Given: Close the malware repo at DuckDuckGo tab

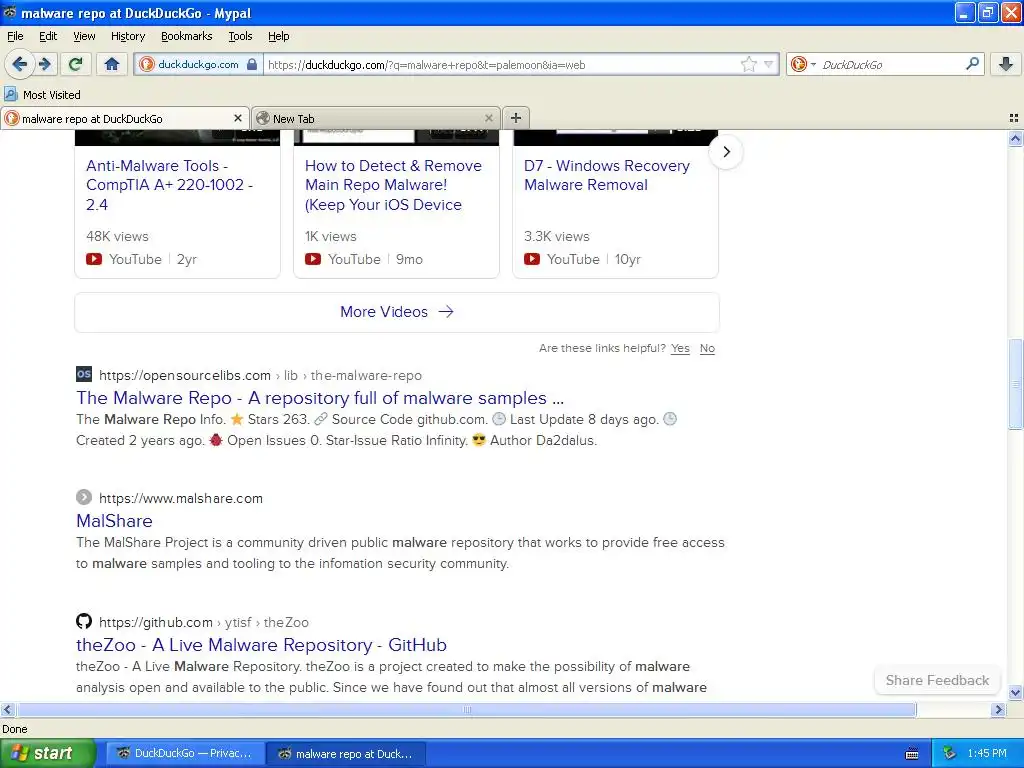Looking at the screenshot, I should tap(238, 118).
